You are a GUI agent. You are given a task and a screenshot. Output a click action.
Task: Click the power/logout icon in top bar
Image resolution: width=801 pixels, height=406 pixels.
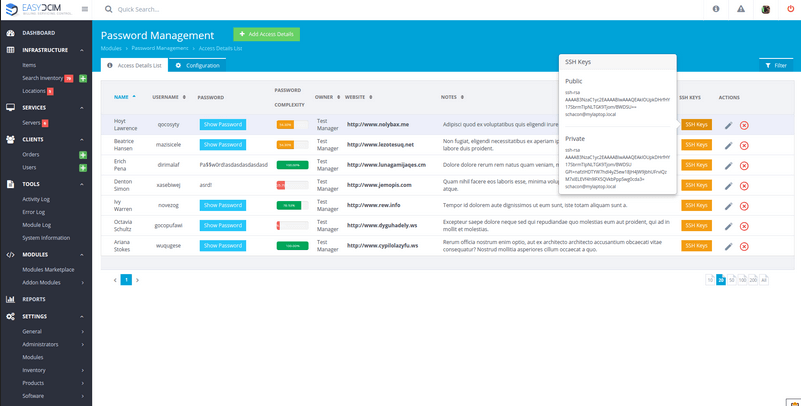point(791,9)
